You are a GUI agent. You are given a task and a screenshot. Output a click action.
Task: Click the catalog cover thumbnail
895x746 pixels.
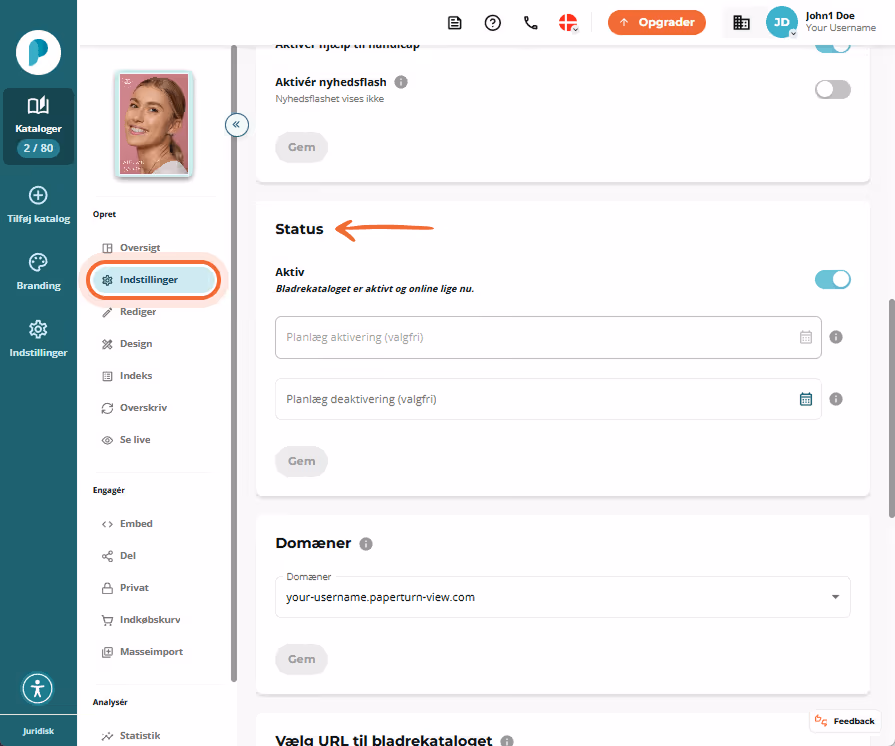[154, 124]
